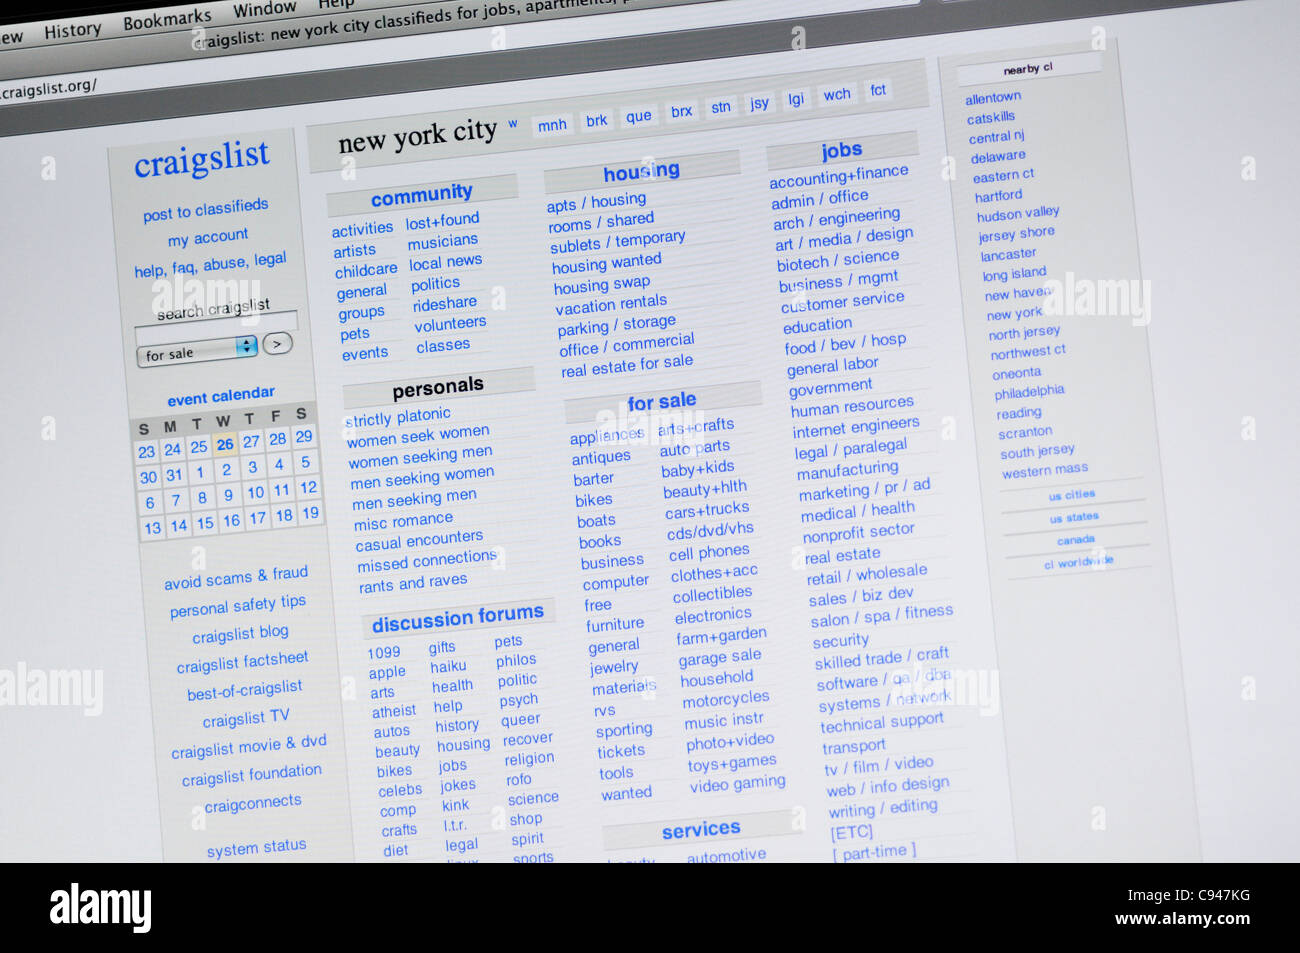Open rants and raves link

coord(413,583)
